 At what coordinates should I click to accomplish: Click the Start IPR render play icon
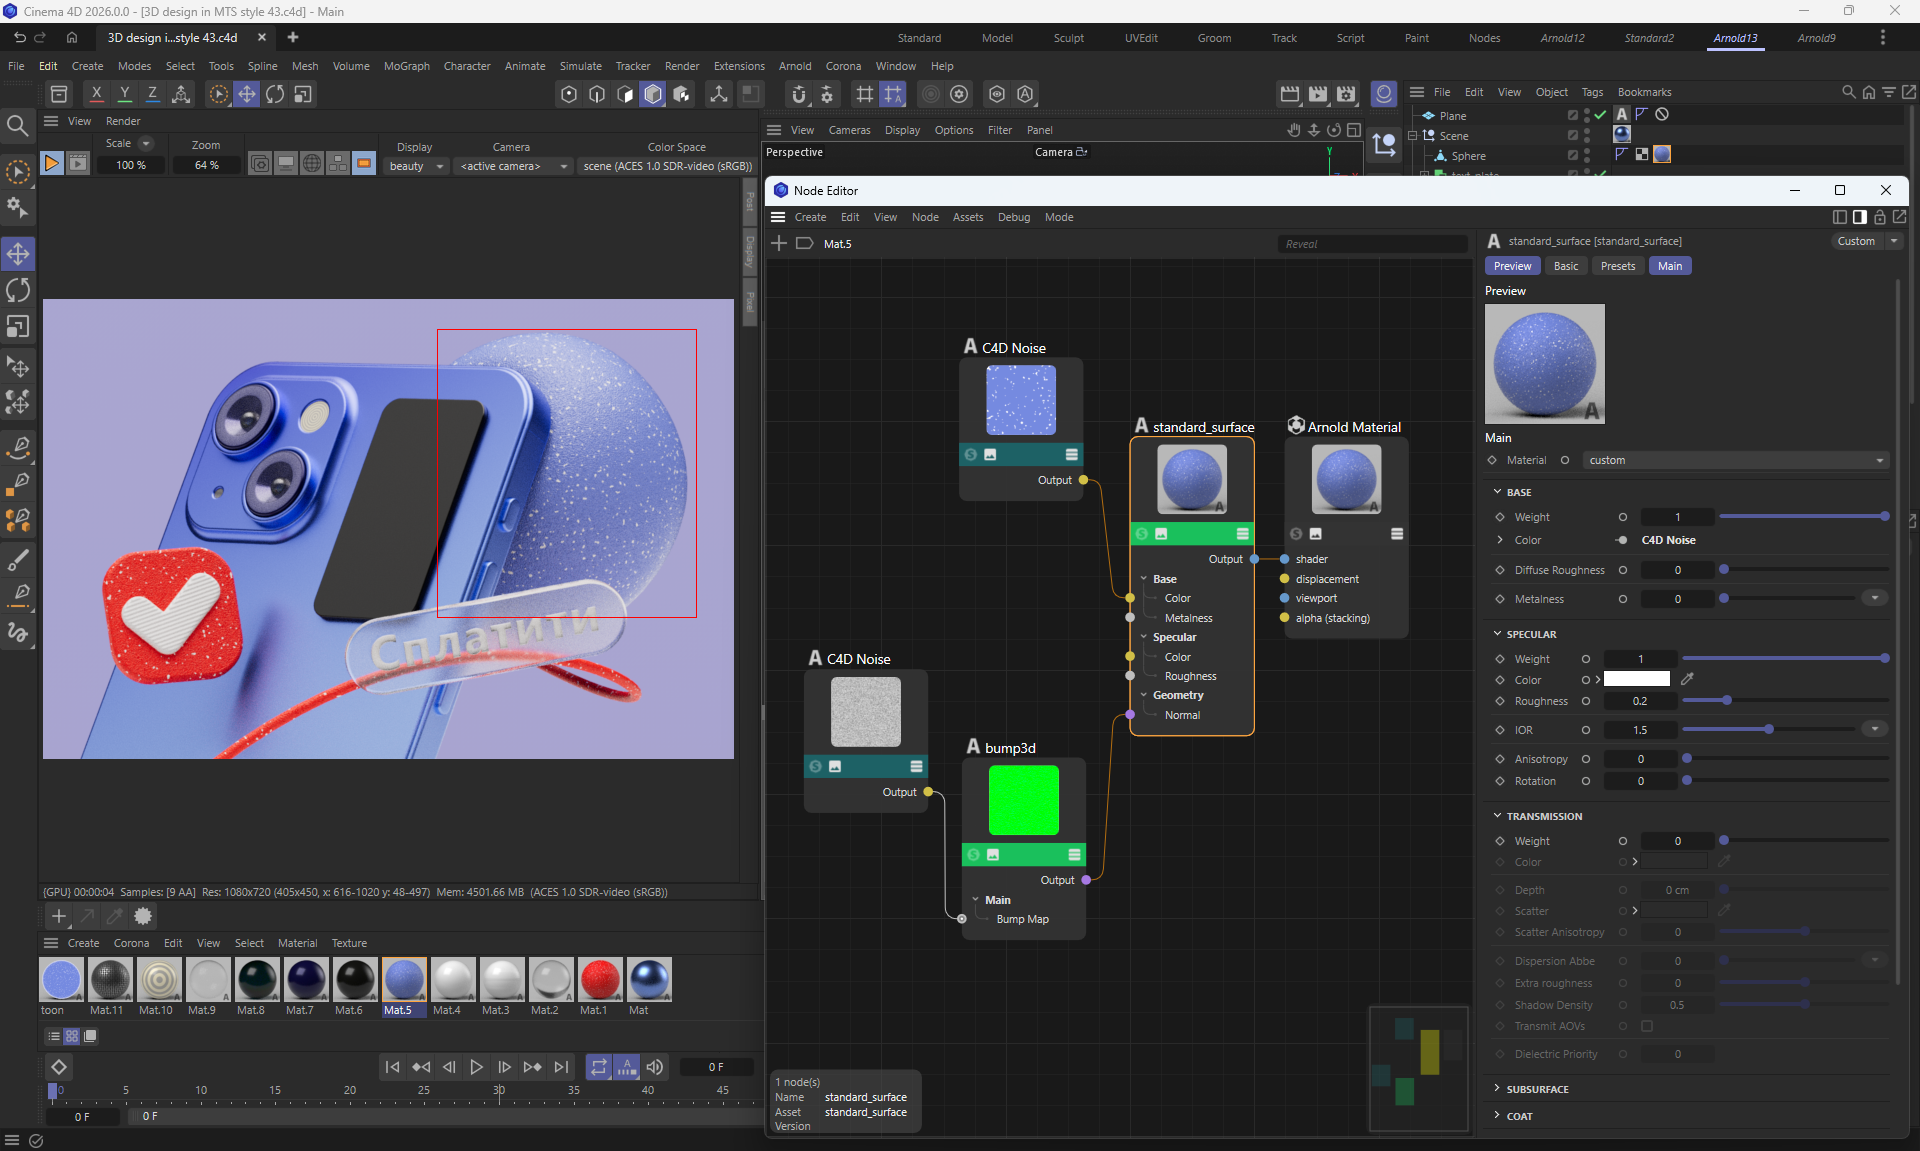(x=51, y=163)
